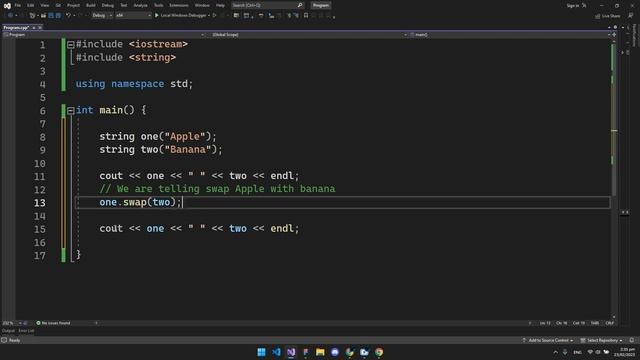
Task: Save the current file via toolbar icon
Action: tap(51, 16)
